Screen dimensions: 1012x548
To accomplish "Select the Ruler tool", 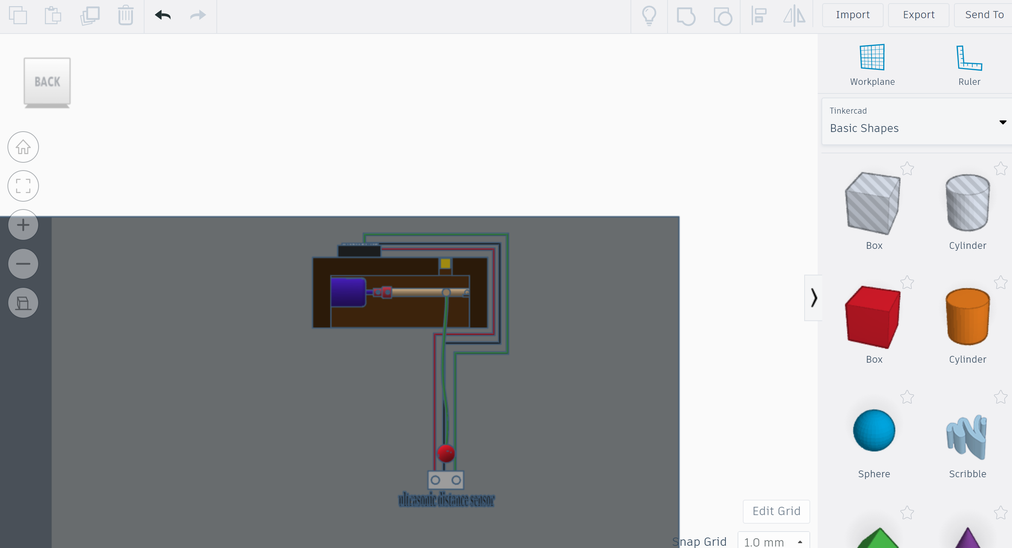I will [969, 65].
